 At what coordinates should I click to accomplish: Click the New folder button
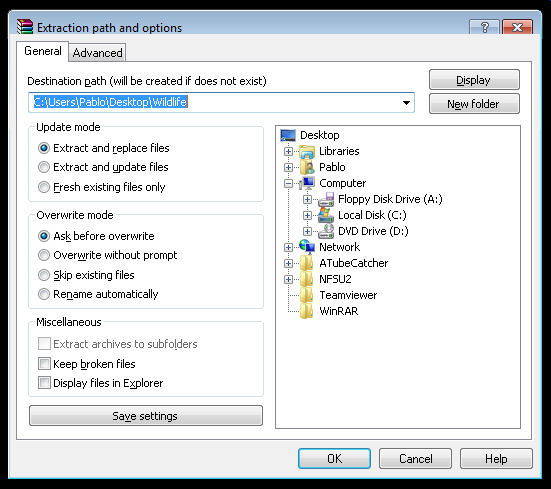[x=474, y=104]
